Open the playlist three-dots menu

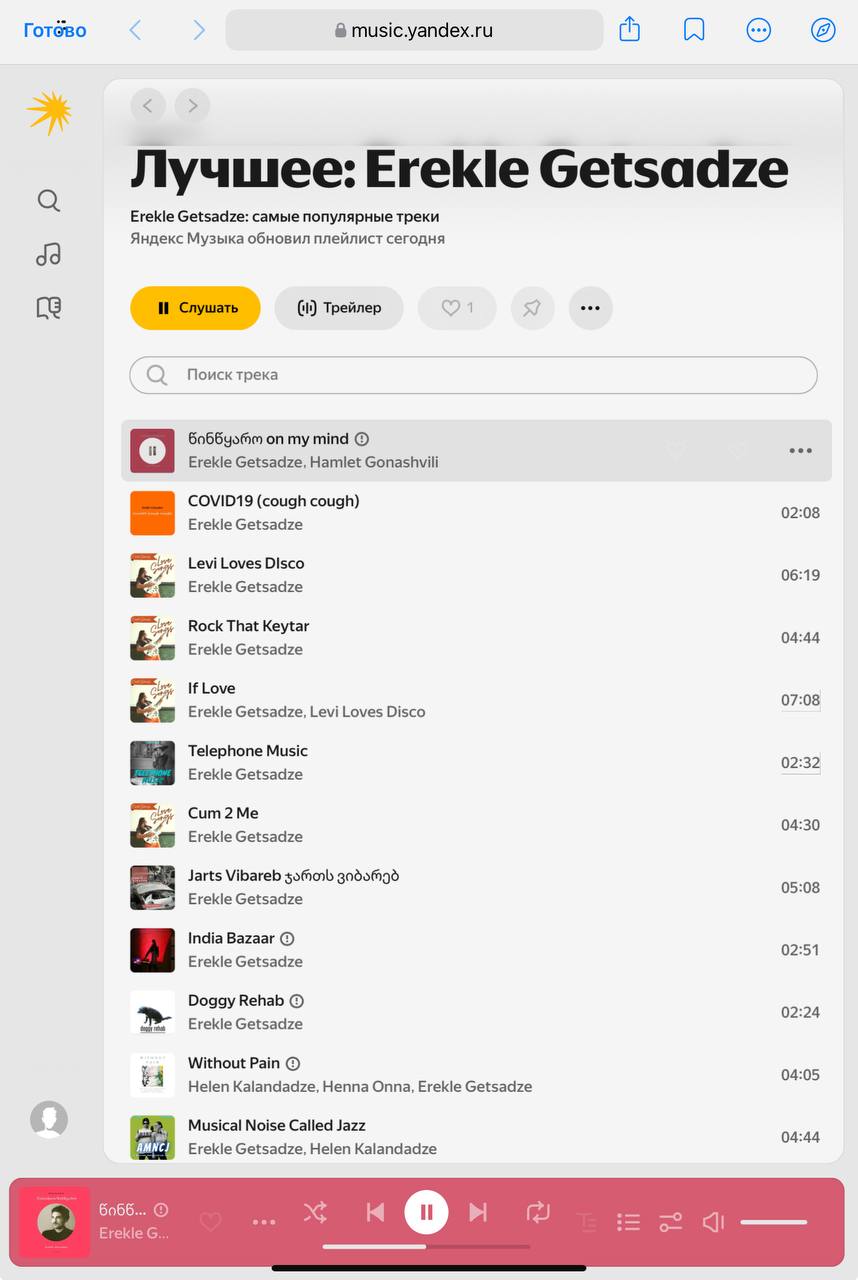click(590, 308)
